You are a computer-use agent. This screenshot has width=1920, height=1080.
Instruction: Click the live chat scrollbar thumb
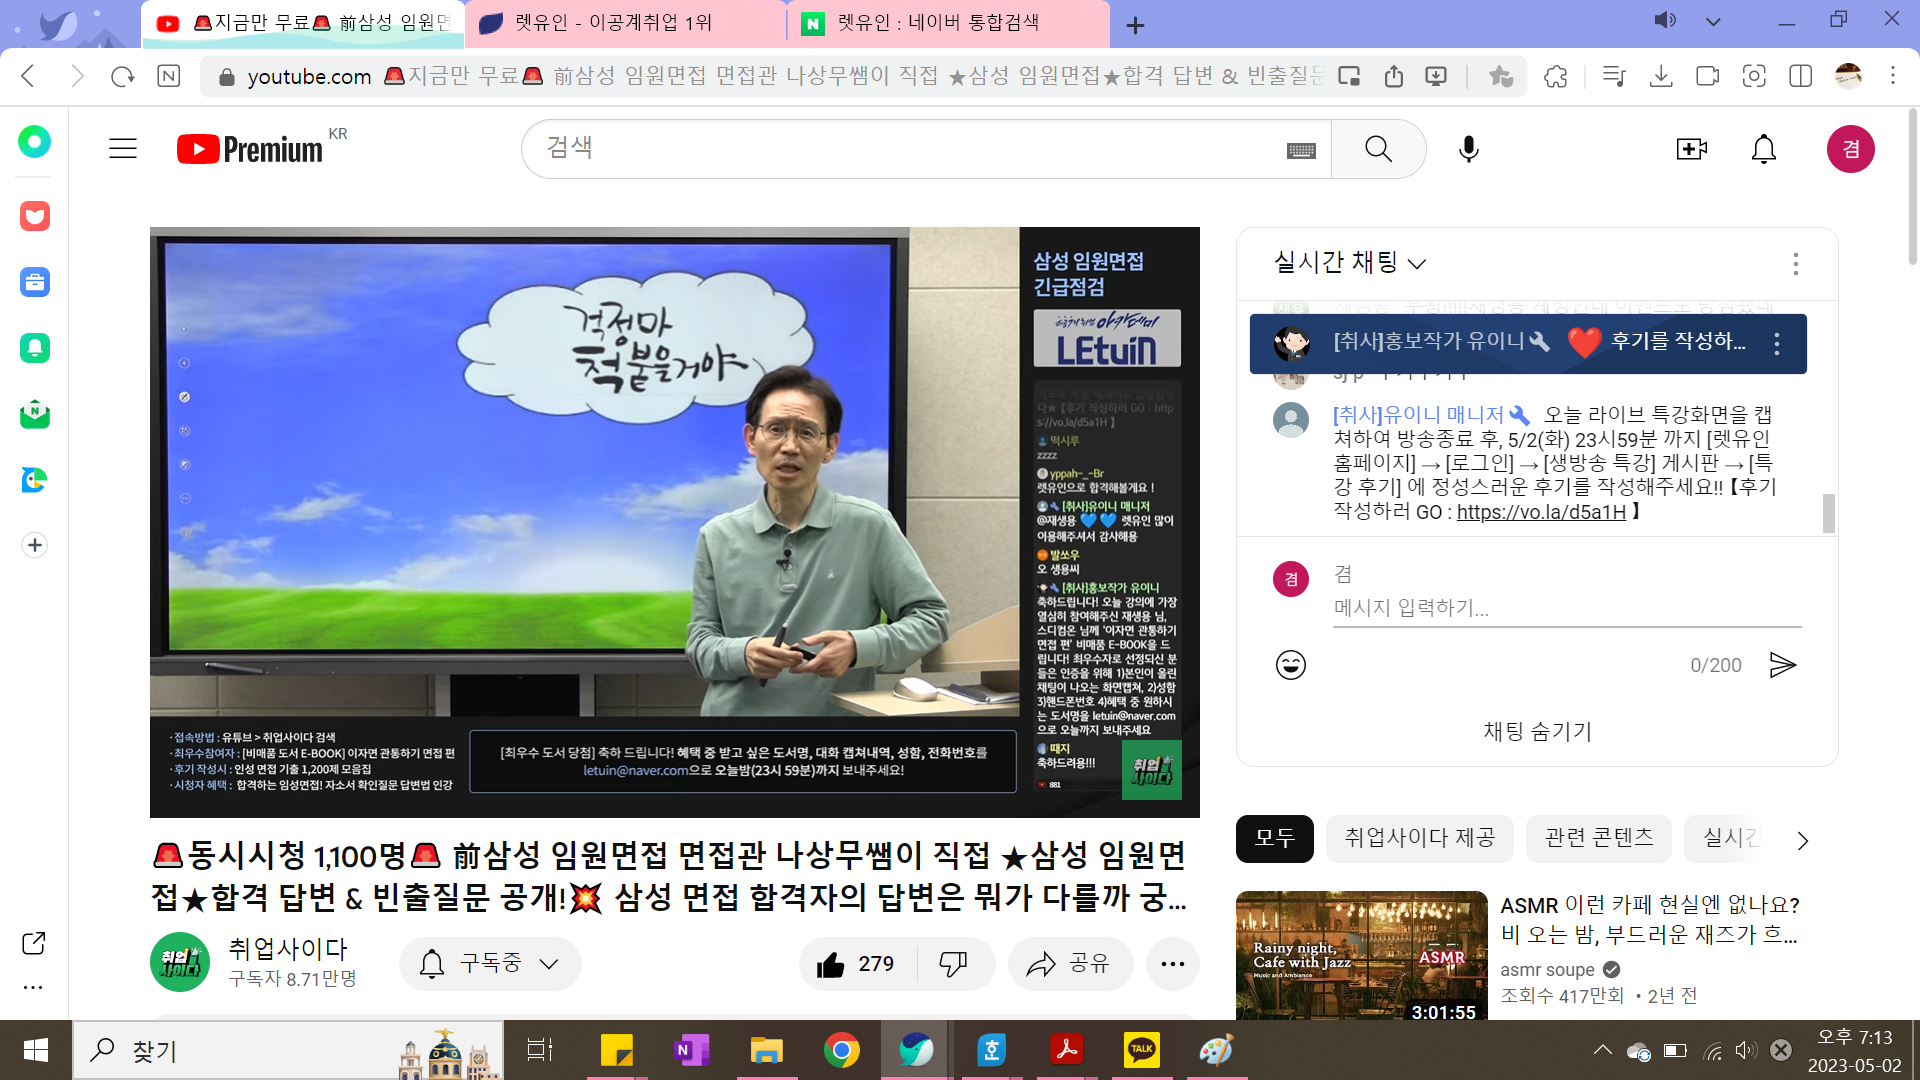pos(1829,513)
